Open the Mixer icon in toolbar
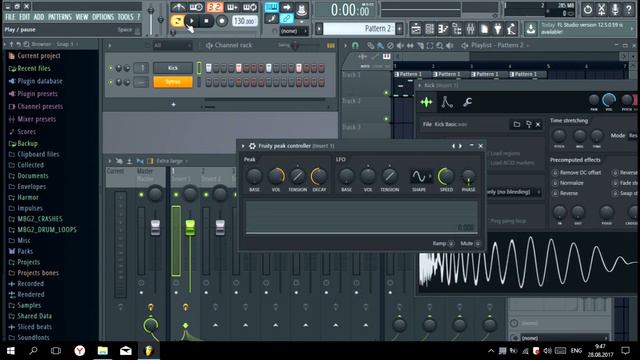This screenshot has width=640, height=360. 470,29
